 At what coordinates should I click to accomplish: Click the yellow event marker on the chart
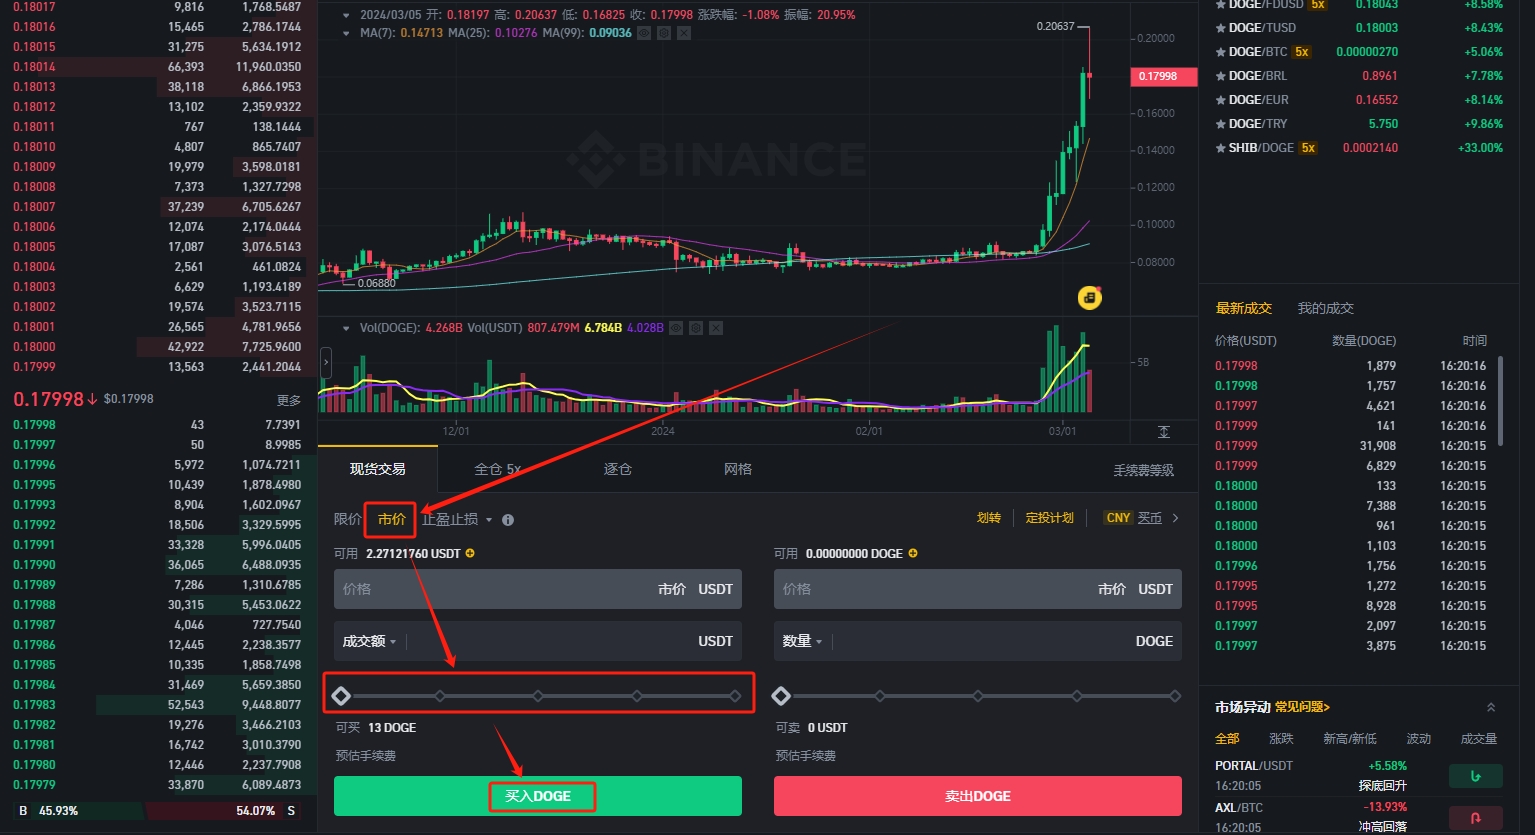click(x=1089, y=297)
